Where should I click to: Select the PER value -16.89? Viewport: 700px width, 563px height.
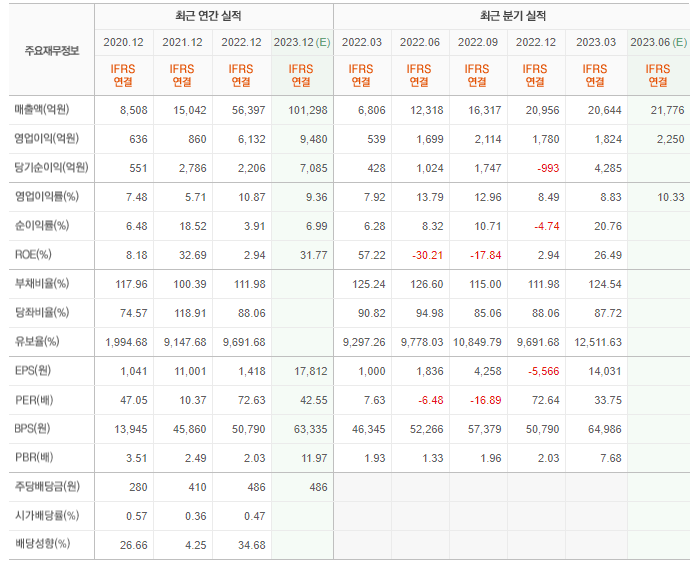[x=486, y=400]
